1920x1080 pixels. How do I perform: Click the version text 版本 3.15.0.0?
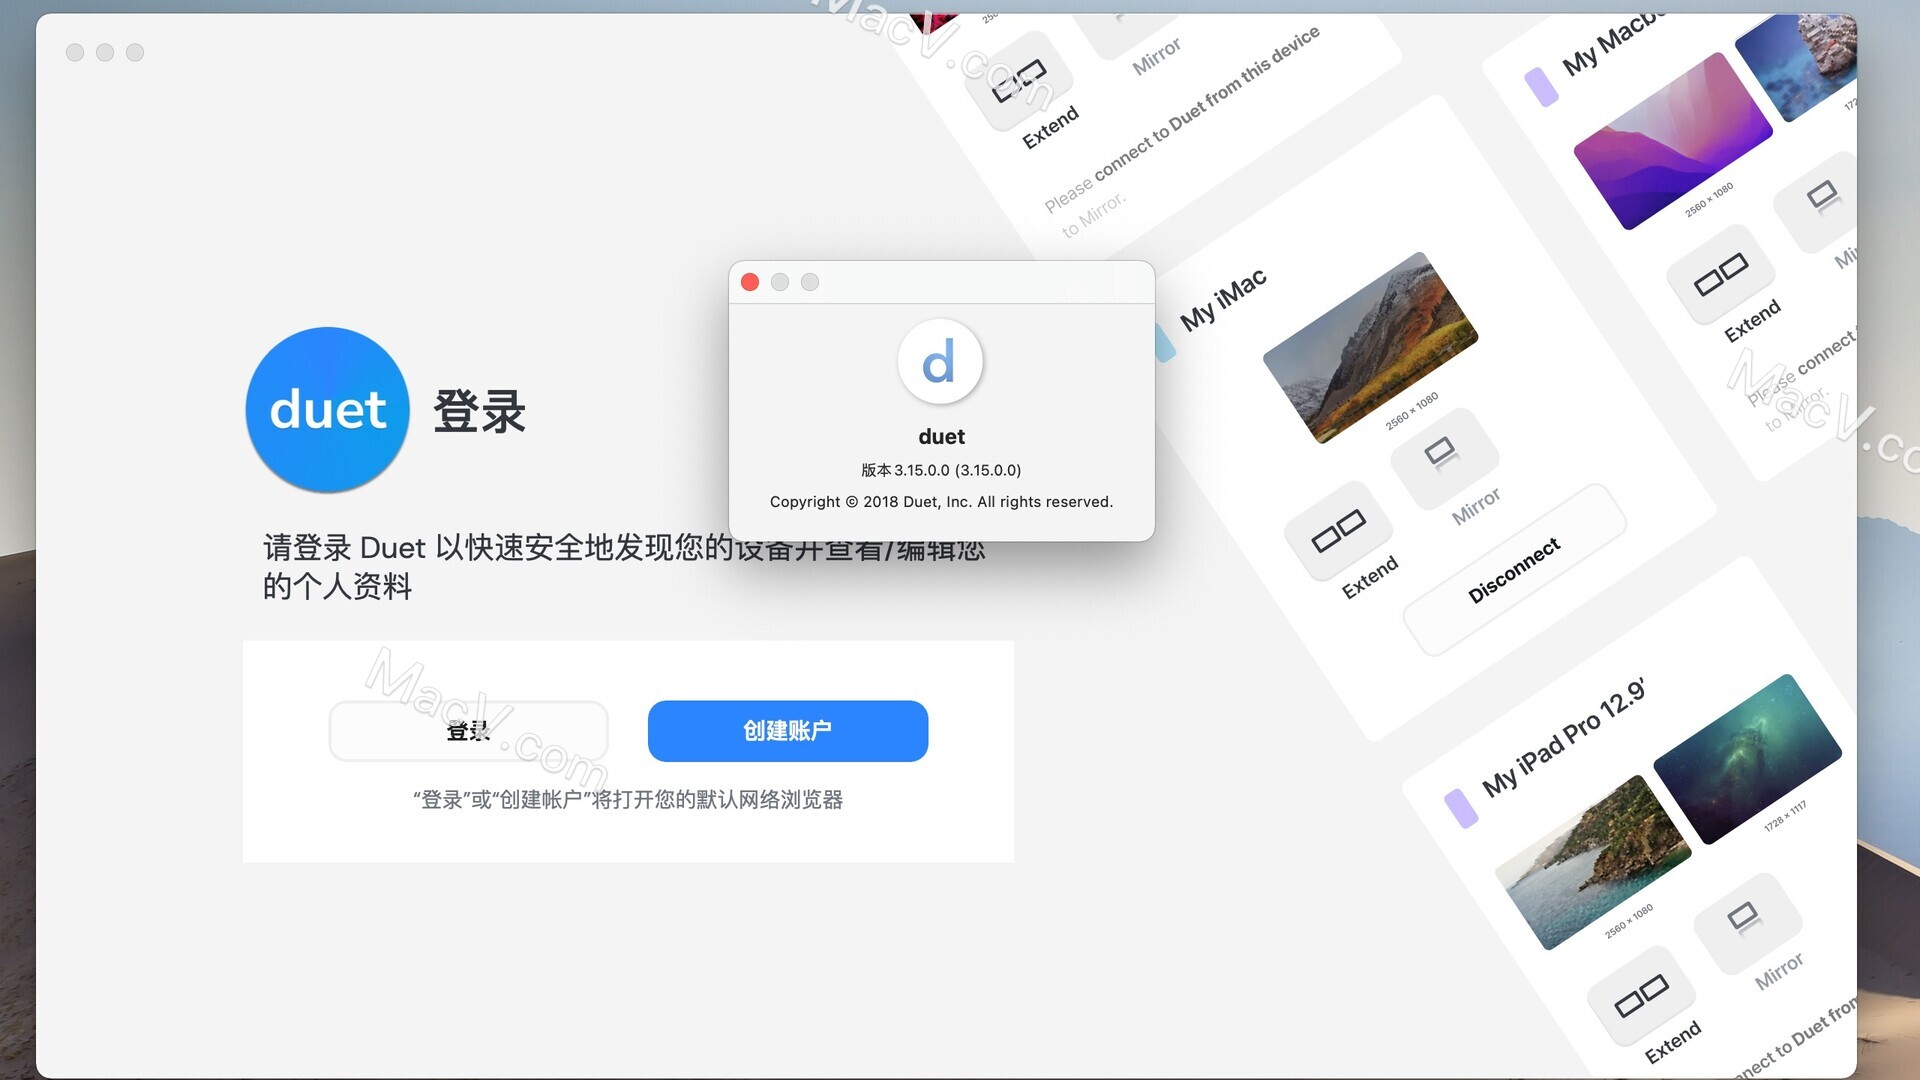point(941,470)
